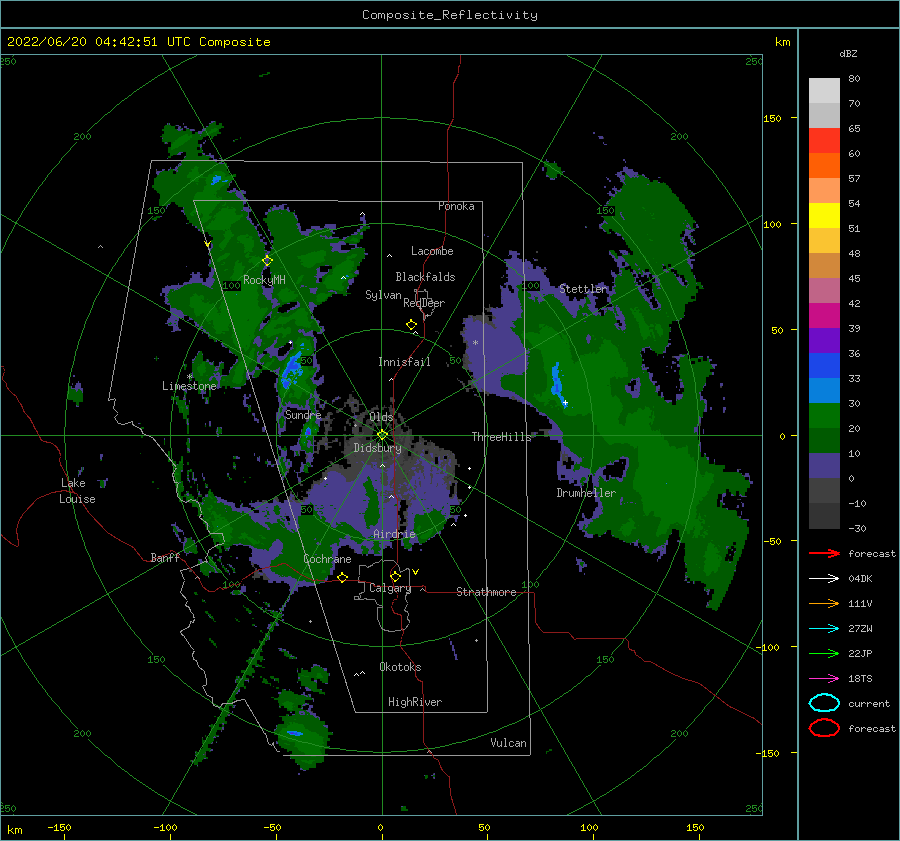Click the yellow diamond marker near Cochrane
This screenshot has width=900, height=841.
tap(343, 577)
